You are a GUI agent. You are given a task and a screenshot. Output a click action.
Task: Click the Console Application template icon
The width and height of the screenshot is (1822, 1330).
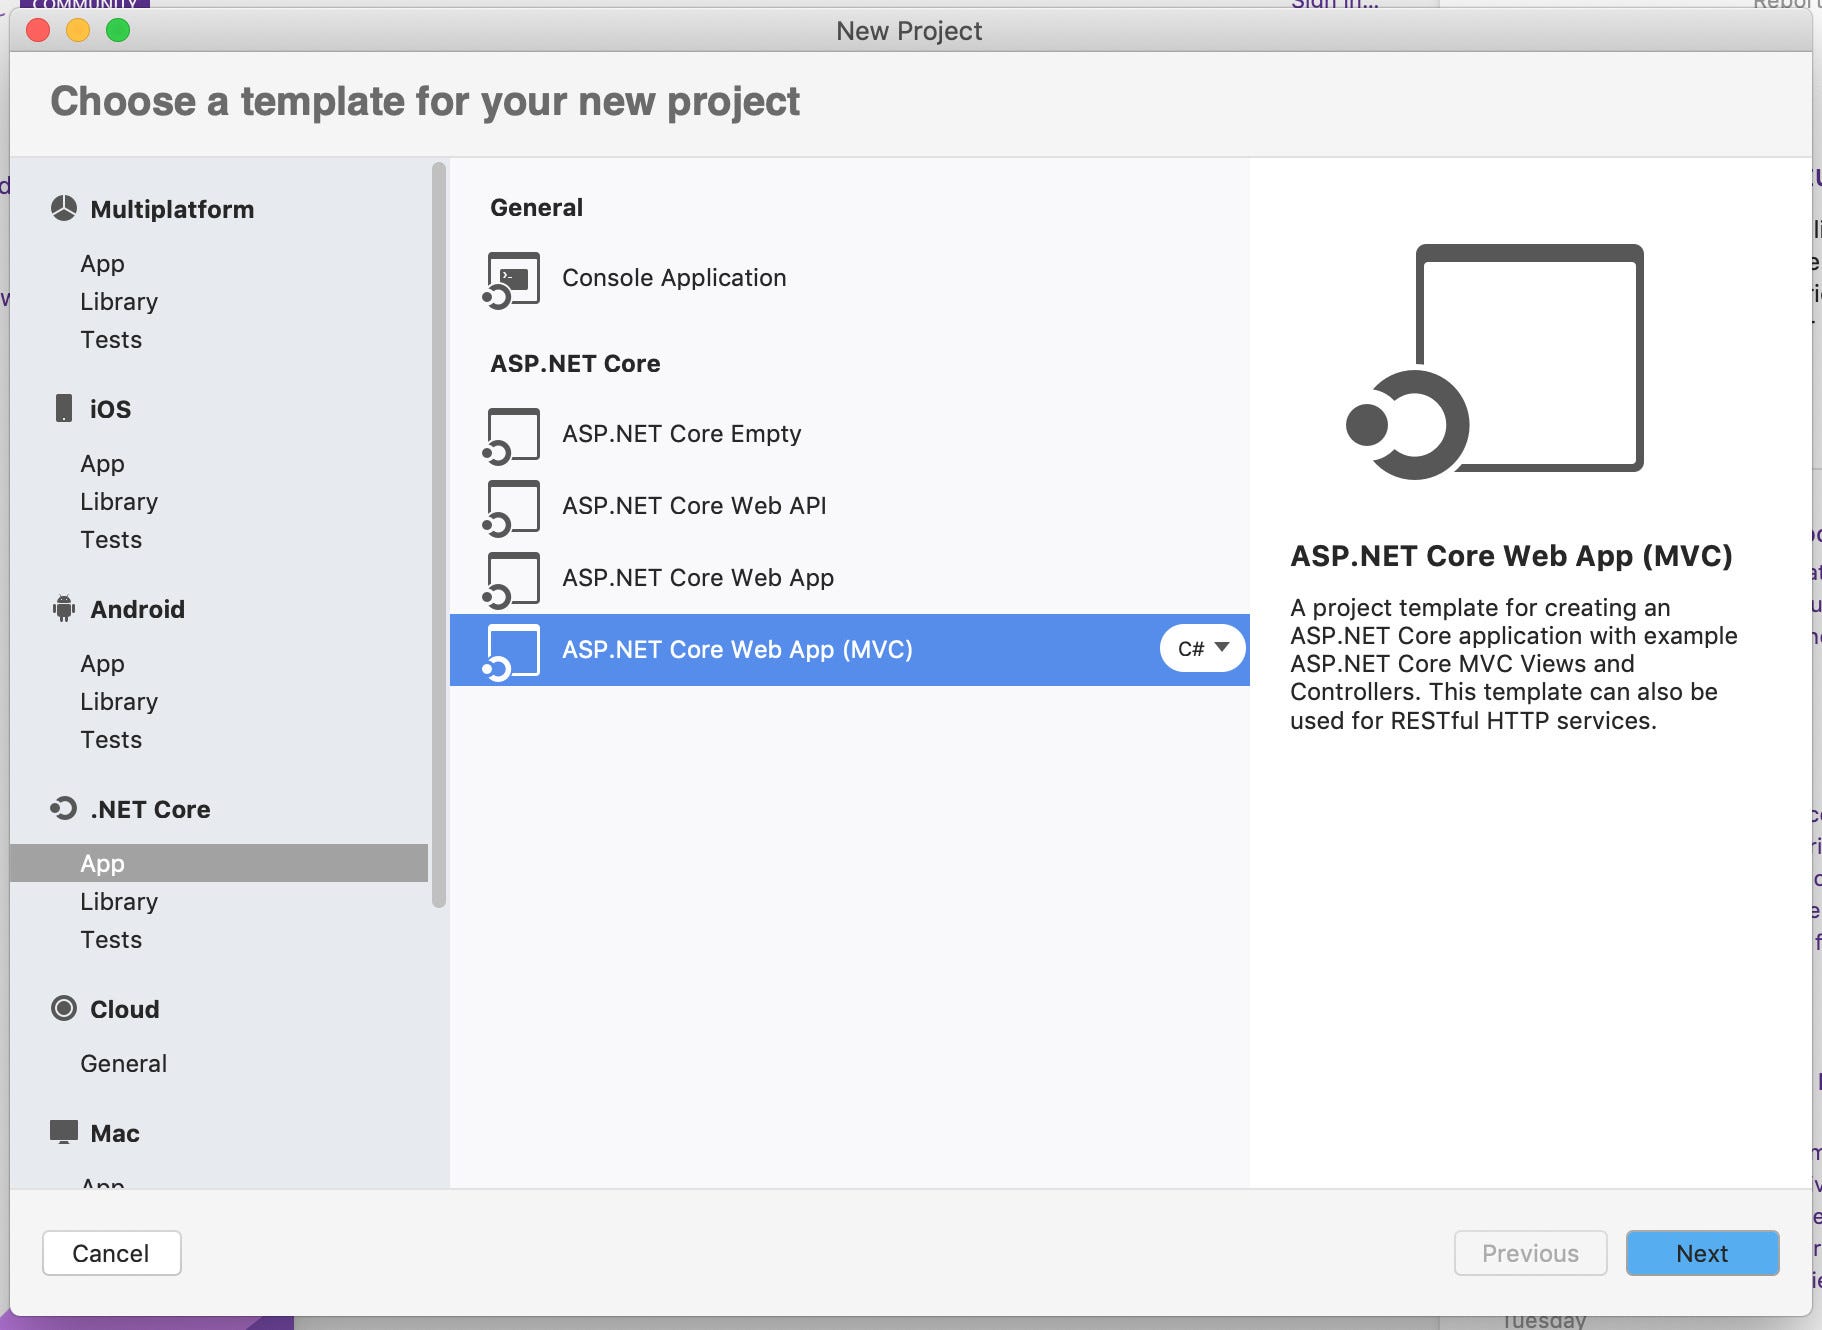pyautogui.click(x=512, y=280)
